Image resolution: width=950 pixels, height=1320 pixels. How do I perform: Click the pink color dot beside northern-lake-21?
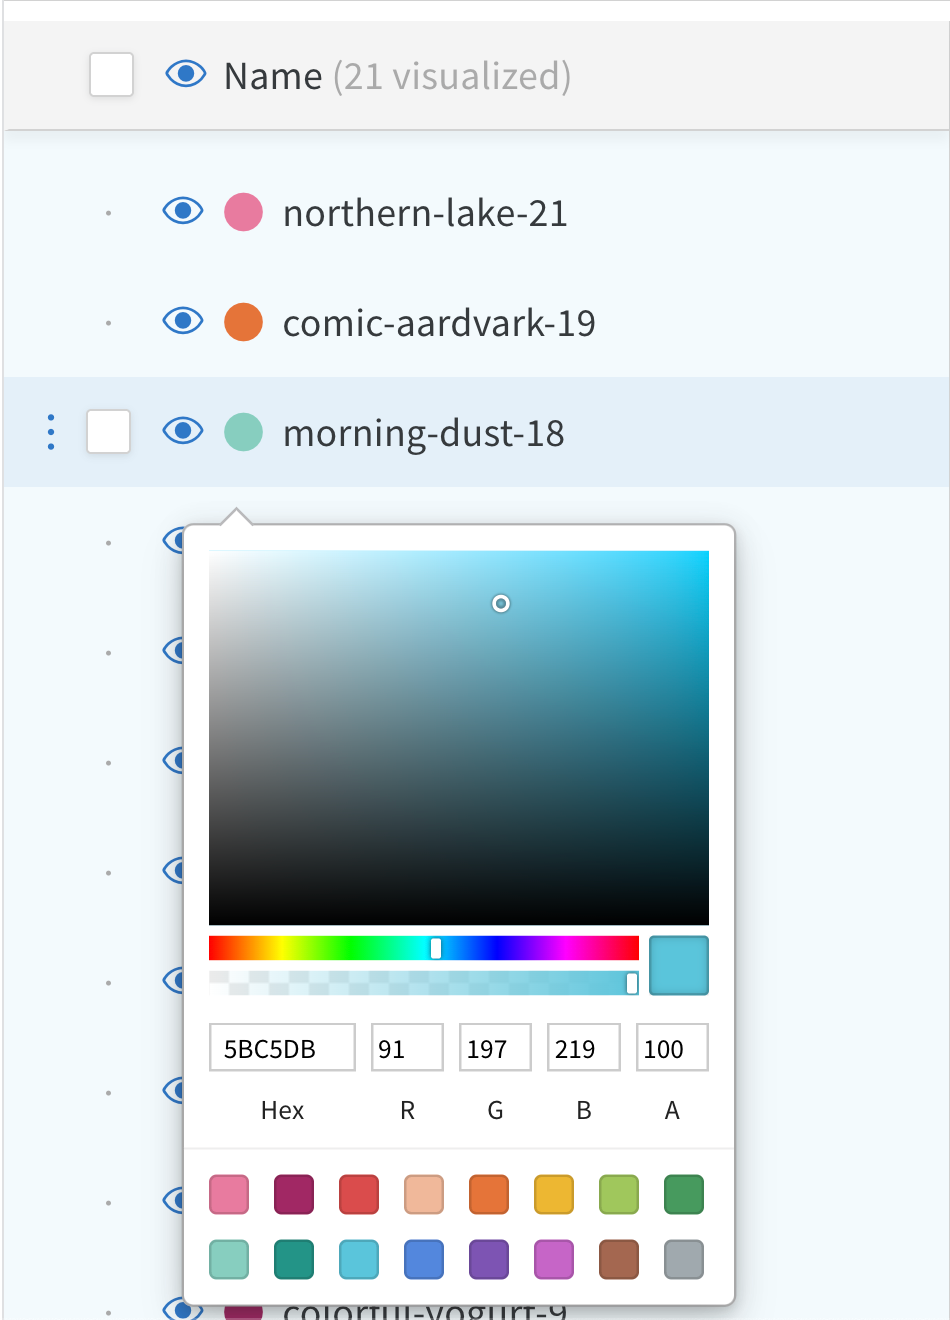(243, 212)
